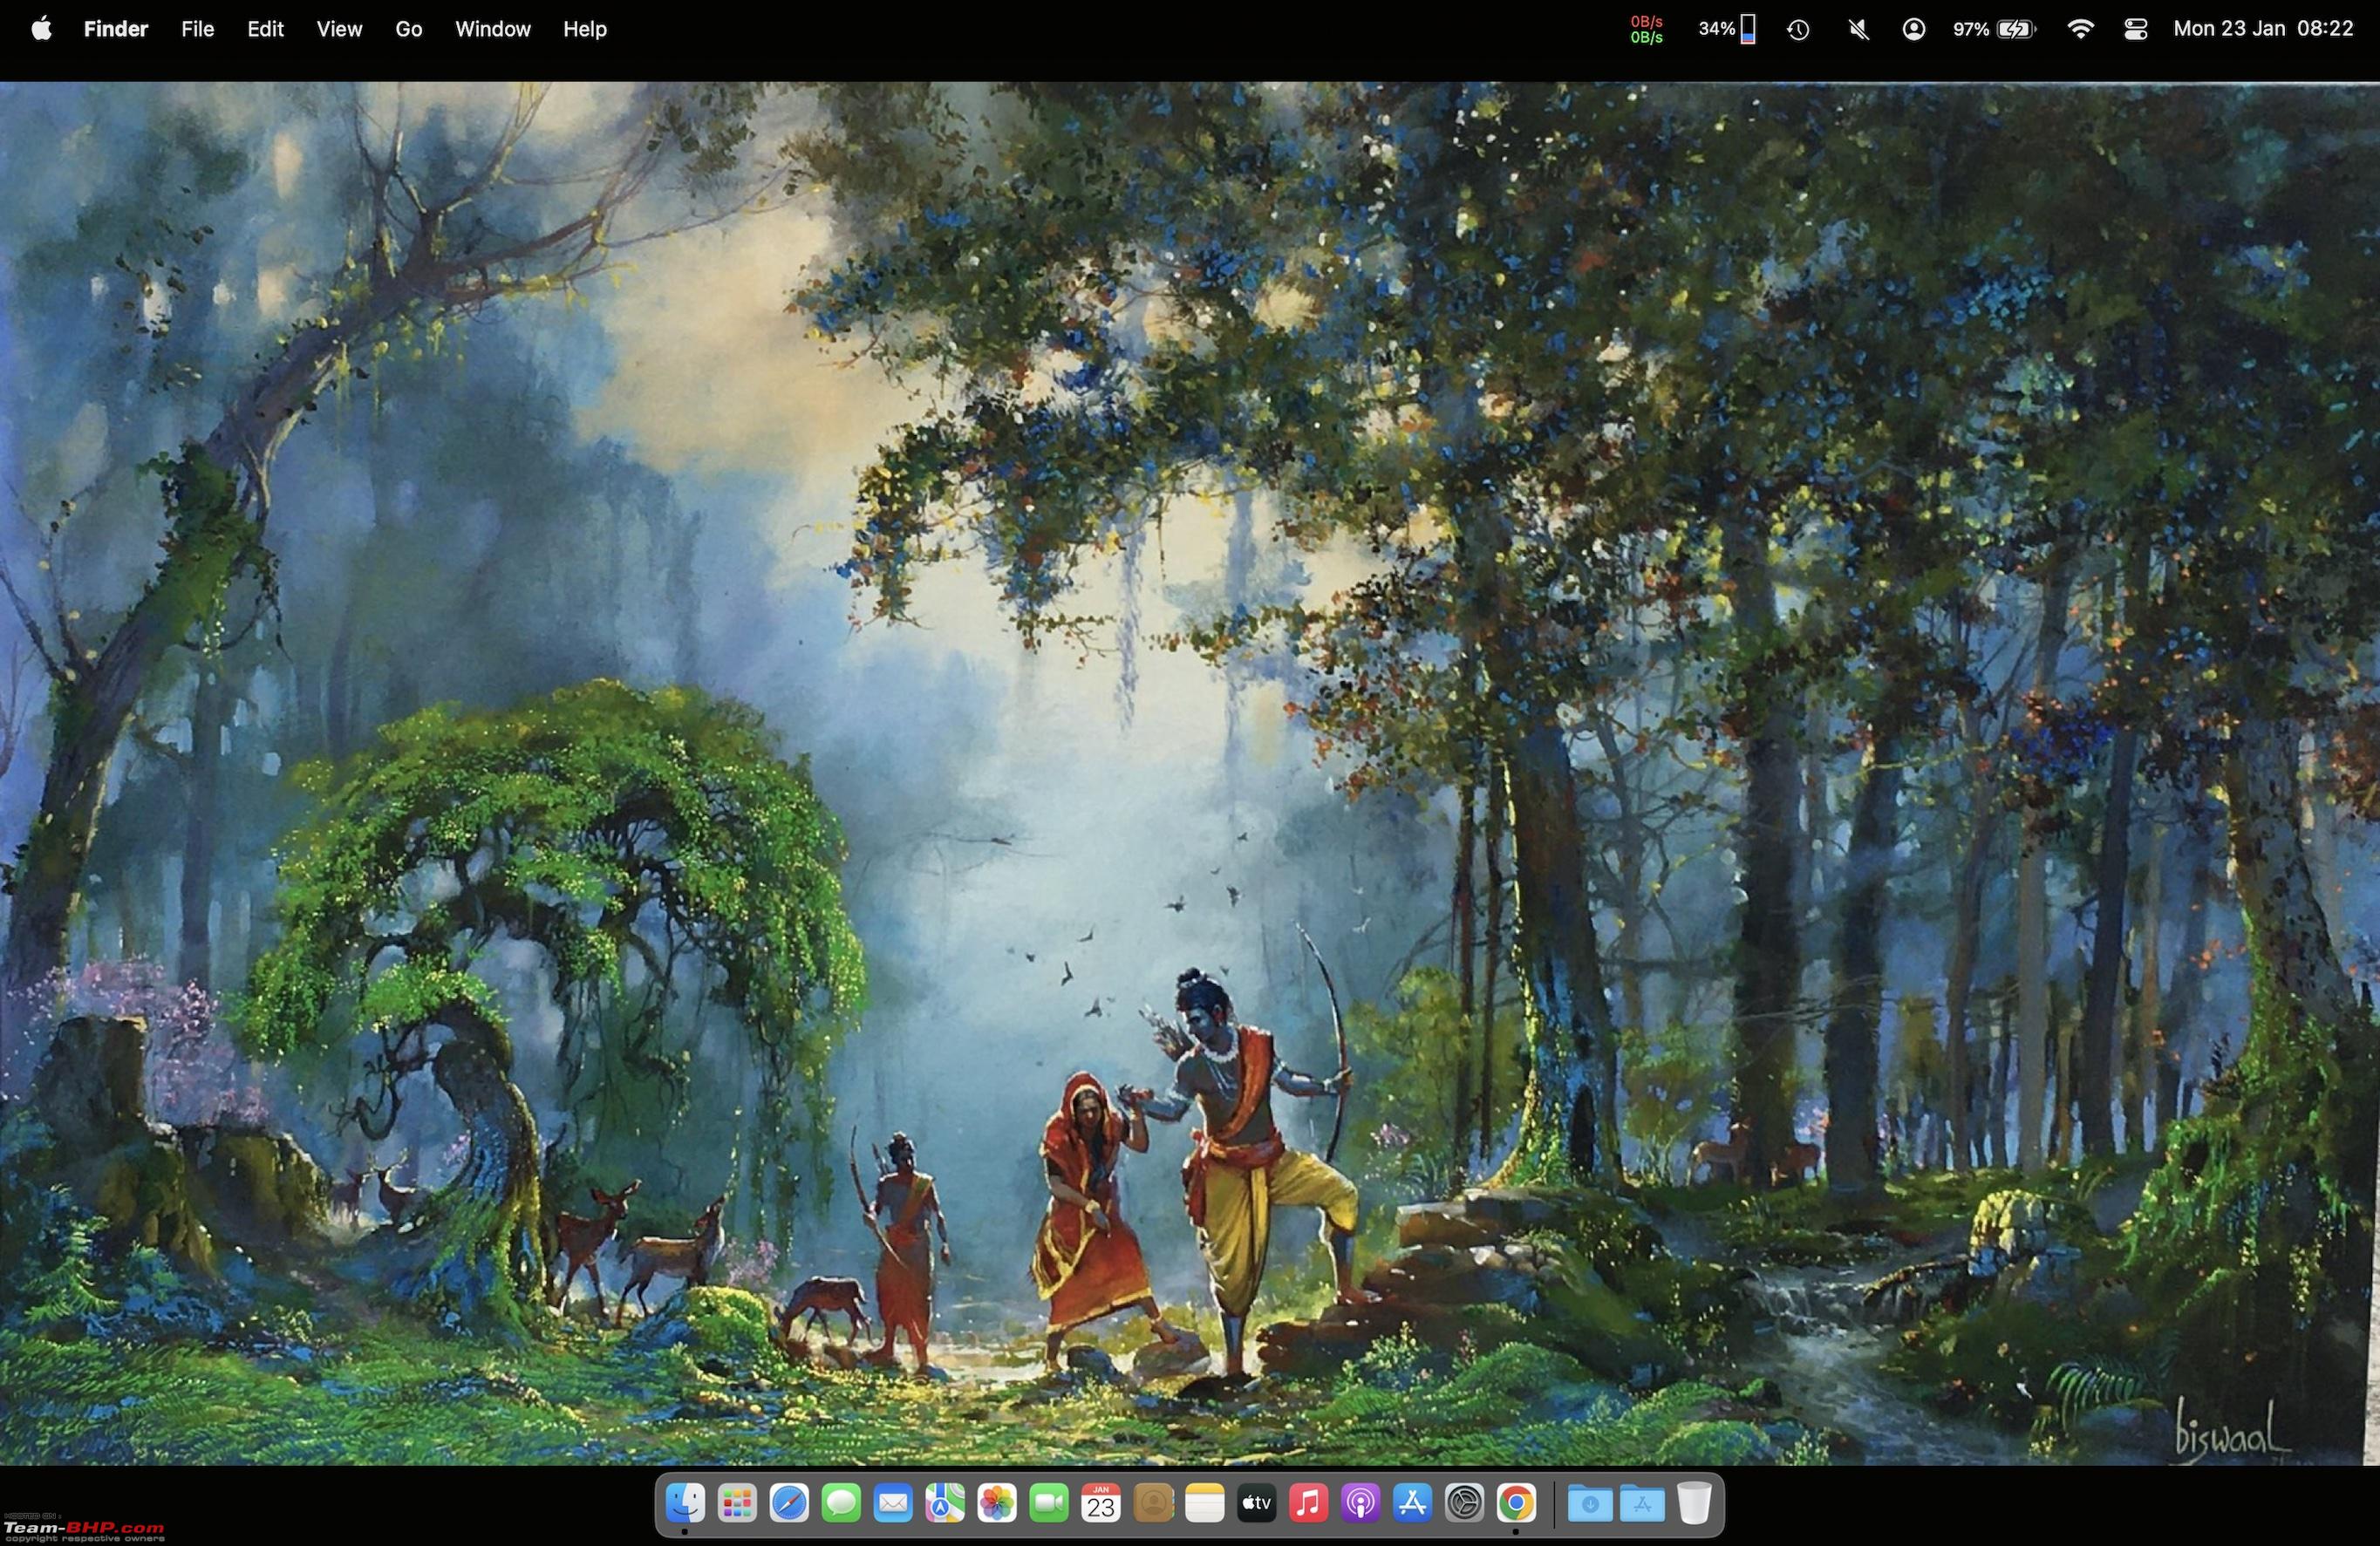Open Apple TV from the Dock

(x=1257, y=1503)
